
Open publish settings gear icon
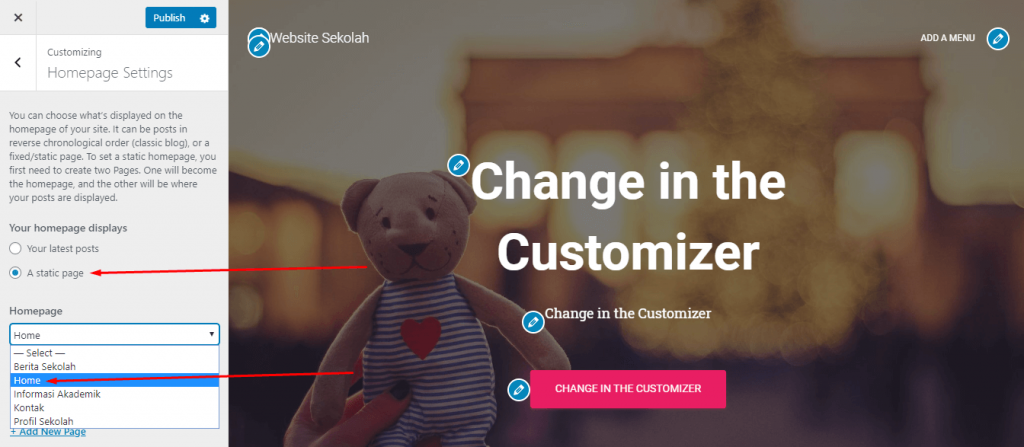[204, 18]
